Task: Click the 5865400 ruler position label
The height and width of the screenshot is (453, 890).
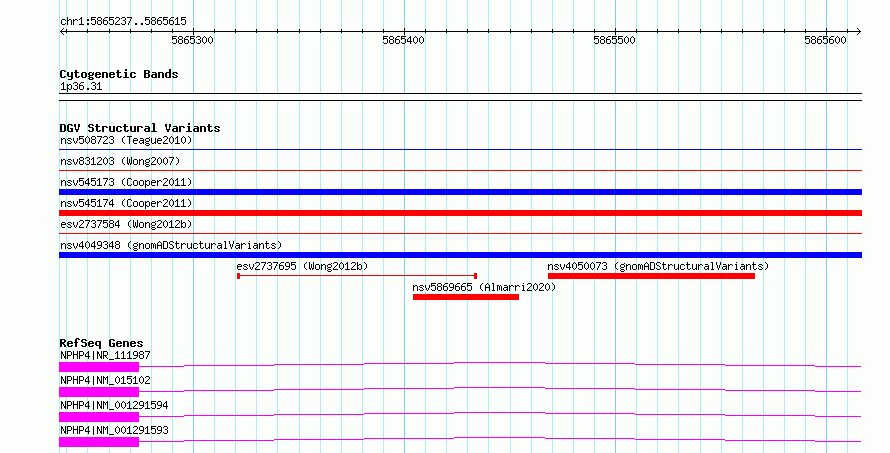Action: 404,40
